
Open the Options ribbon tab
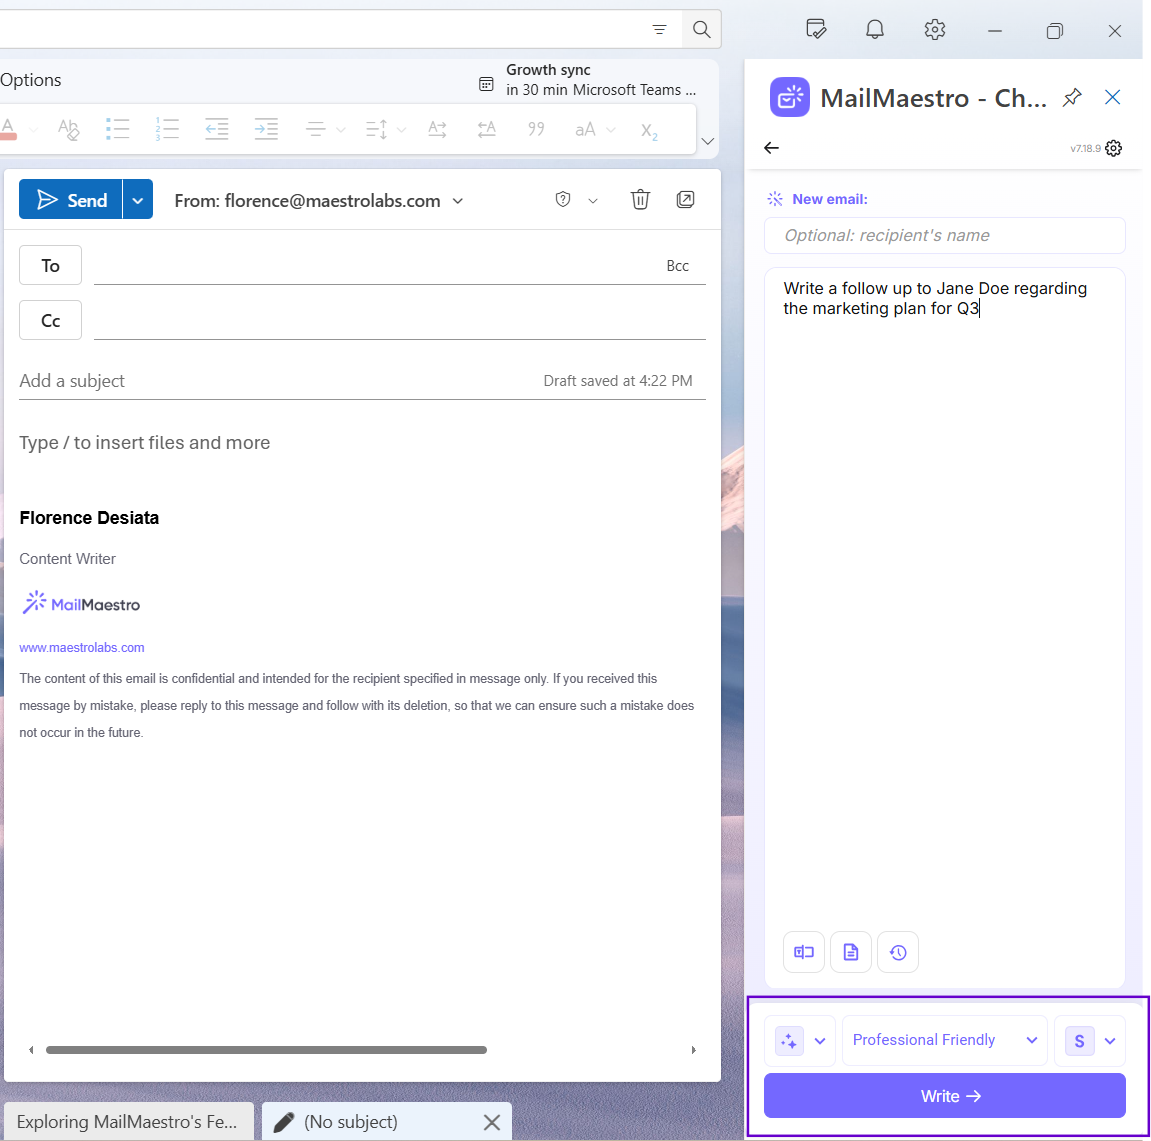[x=31, y=80]
